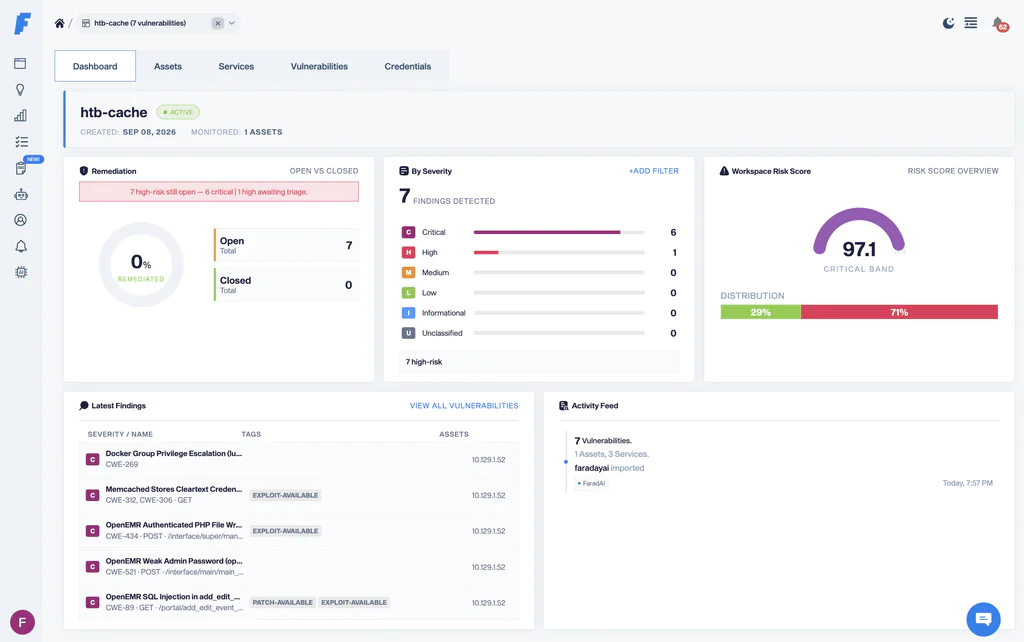Click View All Vulnerabilities link
This screenshot has height=642, width=1024.
click(x=464, y=406)
